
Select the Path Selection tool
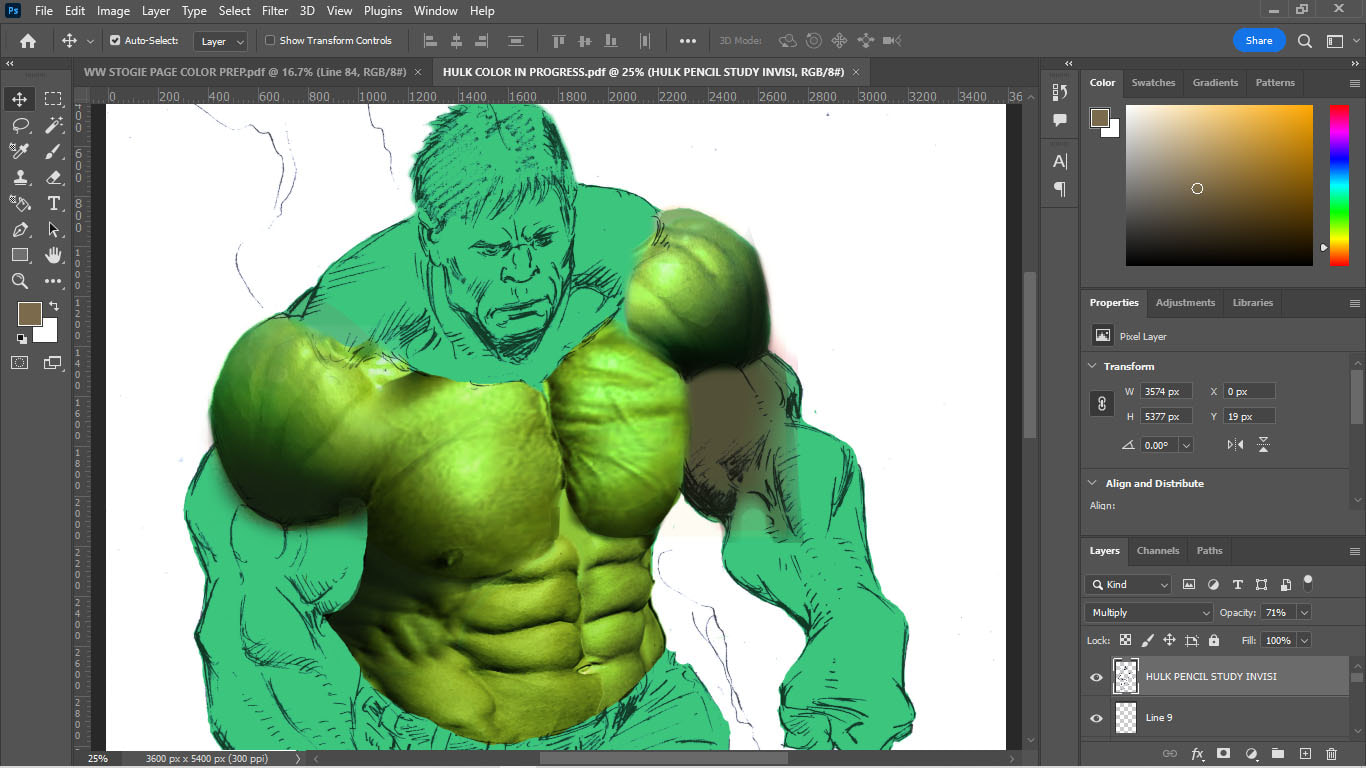click(54, 229)
